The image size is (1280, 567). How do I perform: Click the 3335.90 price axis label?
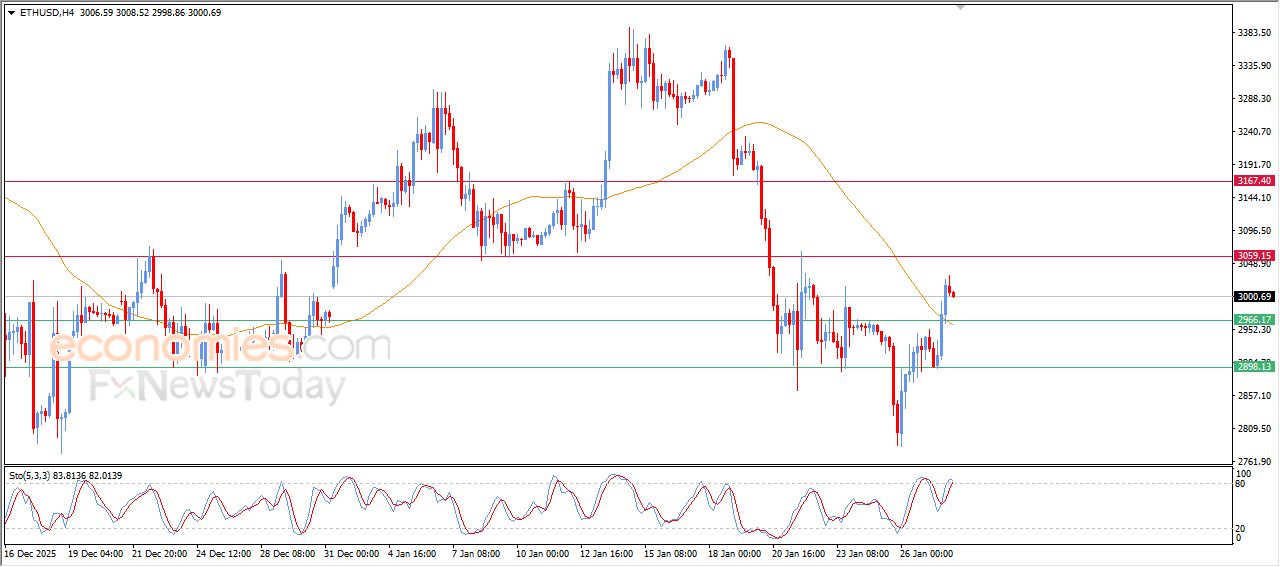pos(1253,66)
